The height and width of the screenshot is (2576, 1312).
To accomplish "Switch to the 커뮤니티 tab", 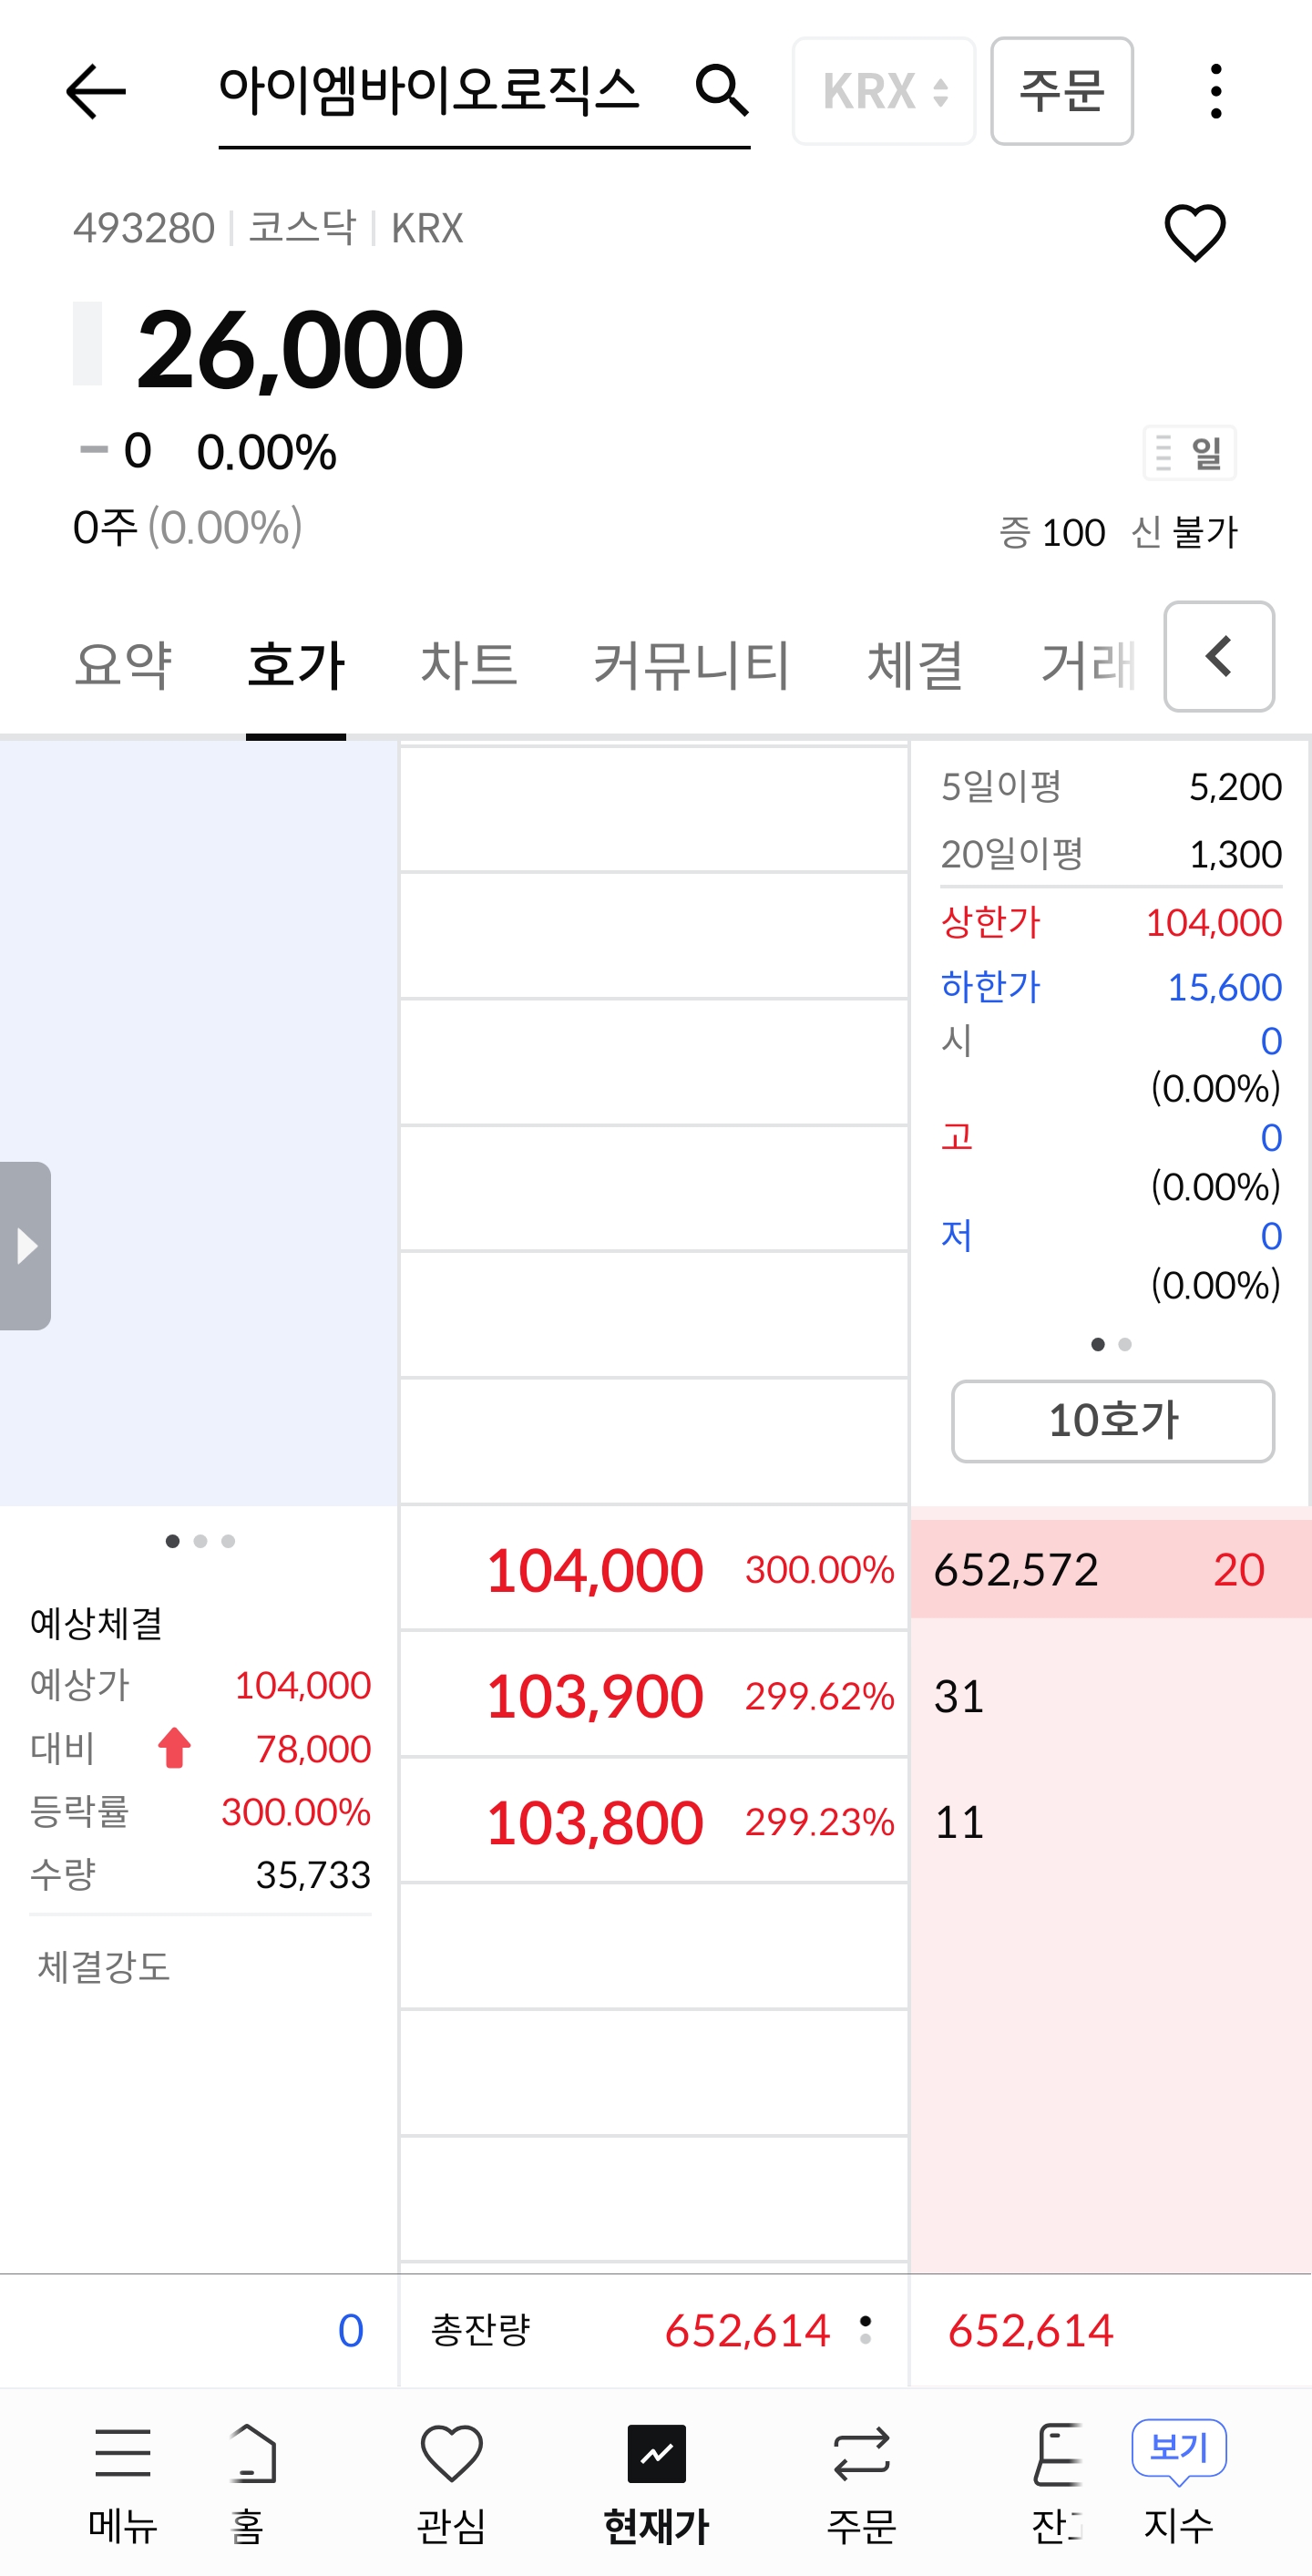I will (x=691, y=665).
